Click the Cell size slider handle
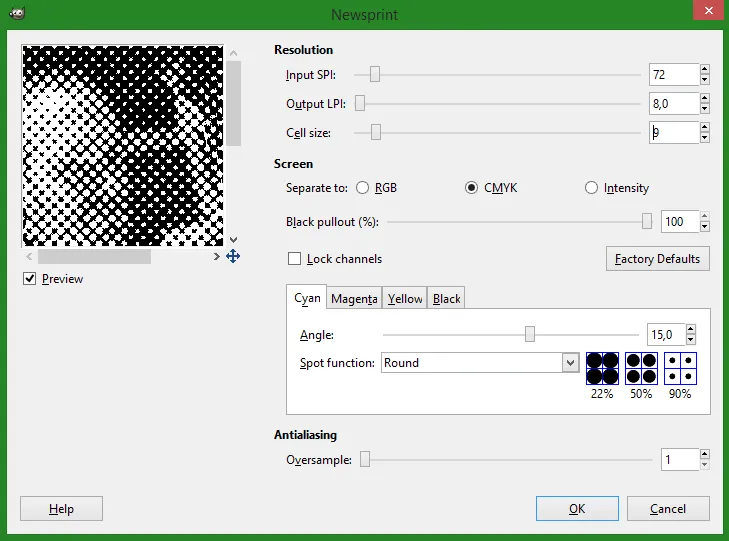 [x=376, y=132]
